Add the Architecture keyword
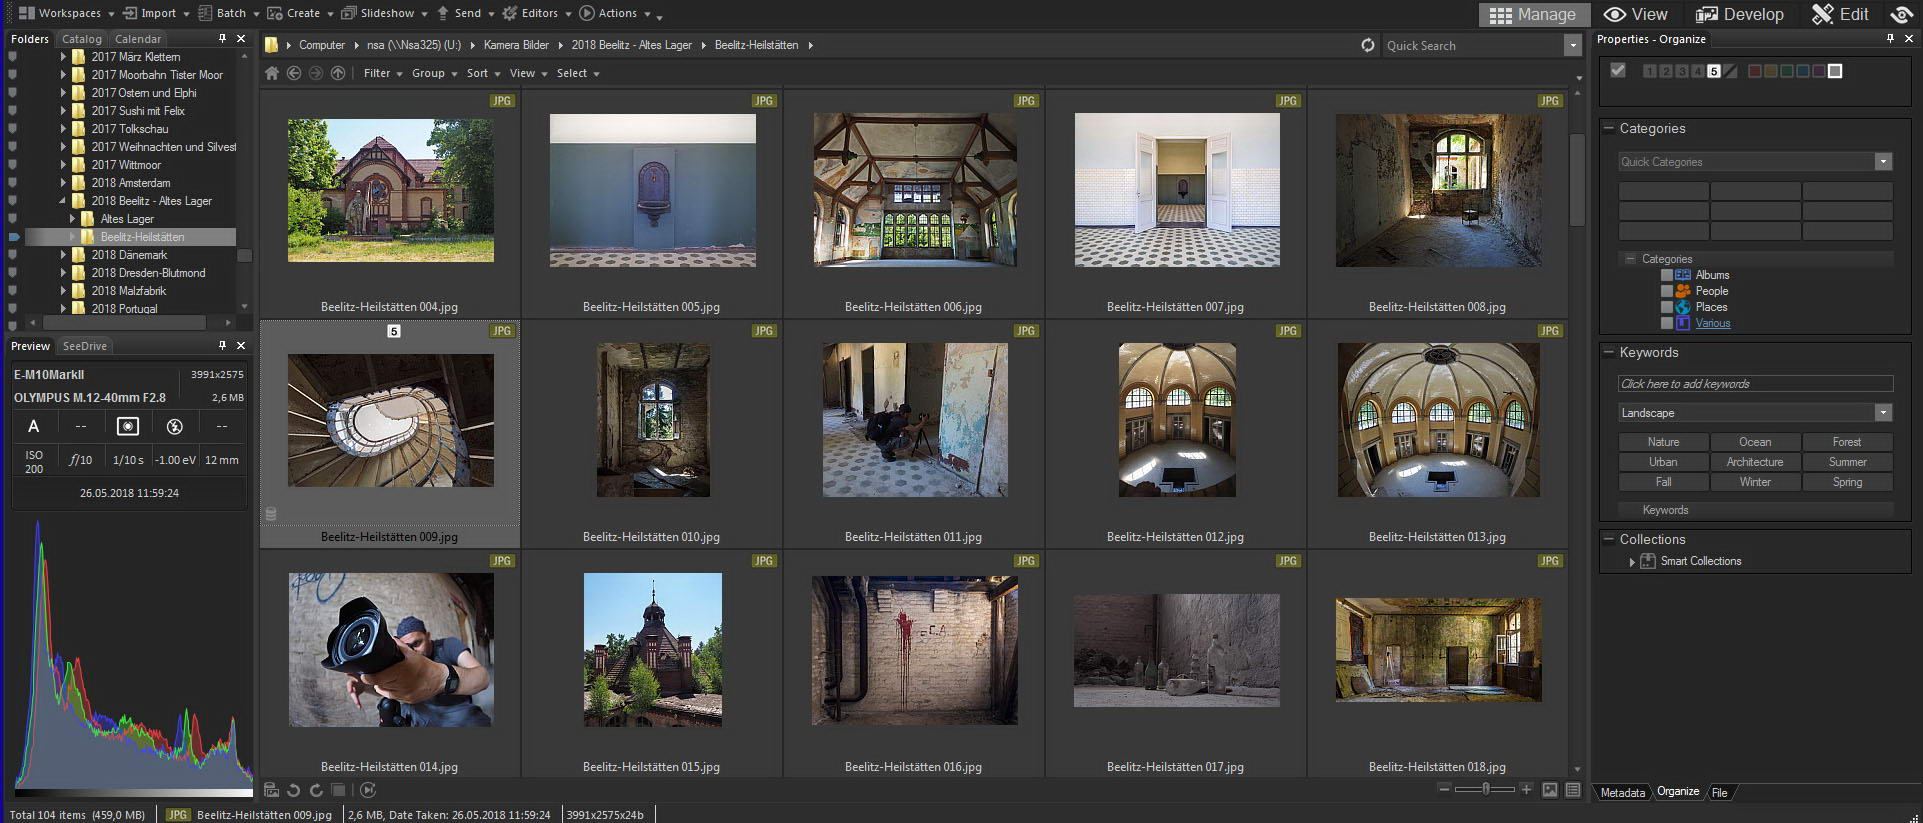The height and width of the screenshot is (823, 1923). [x=1755, y=462]
